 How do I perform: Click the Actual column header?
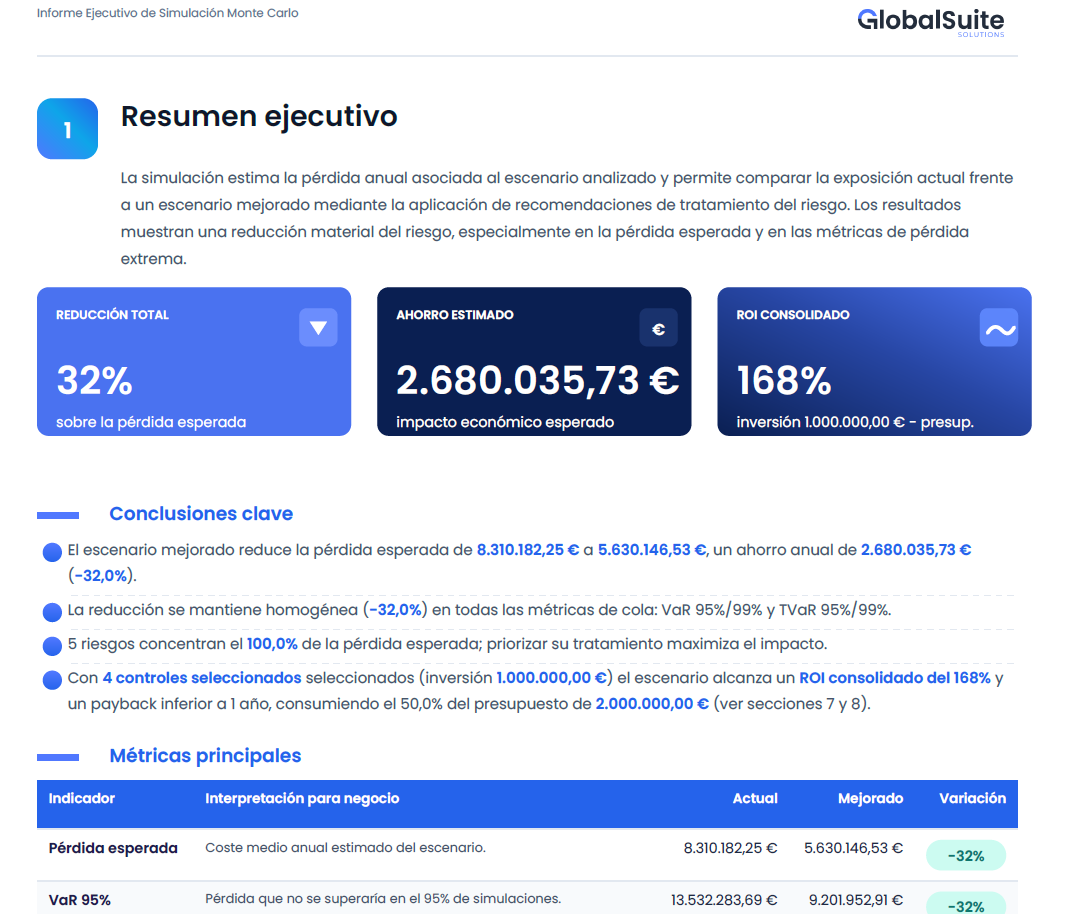755,798
